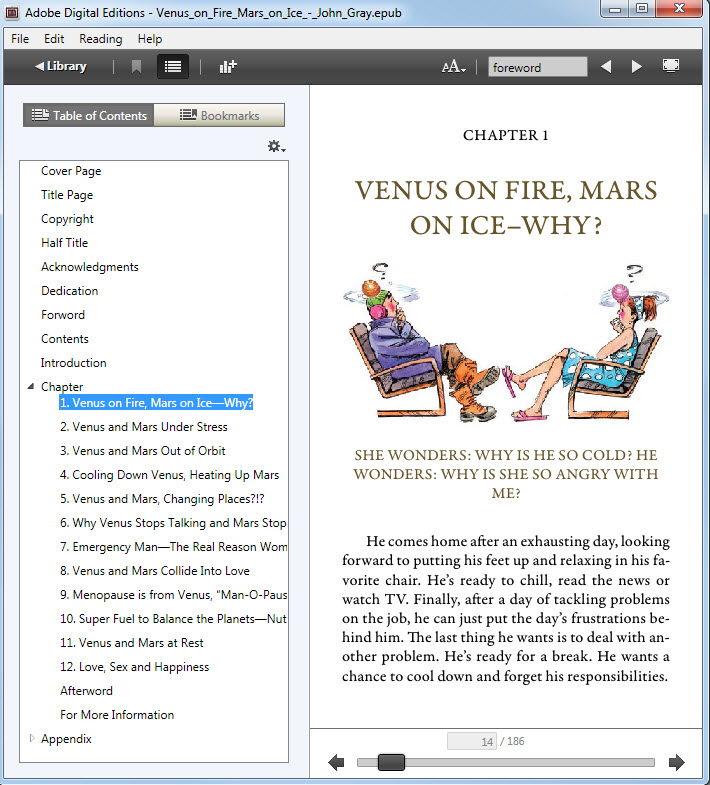
Task: Go to previous page with left arrow
Action: [336, 763]
